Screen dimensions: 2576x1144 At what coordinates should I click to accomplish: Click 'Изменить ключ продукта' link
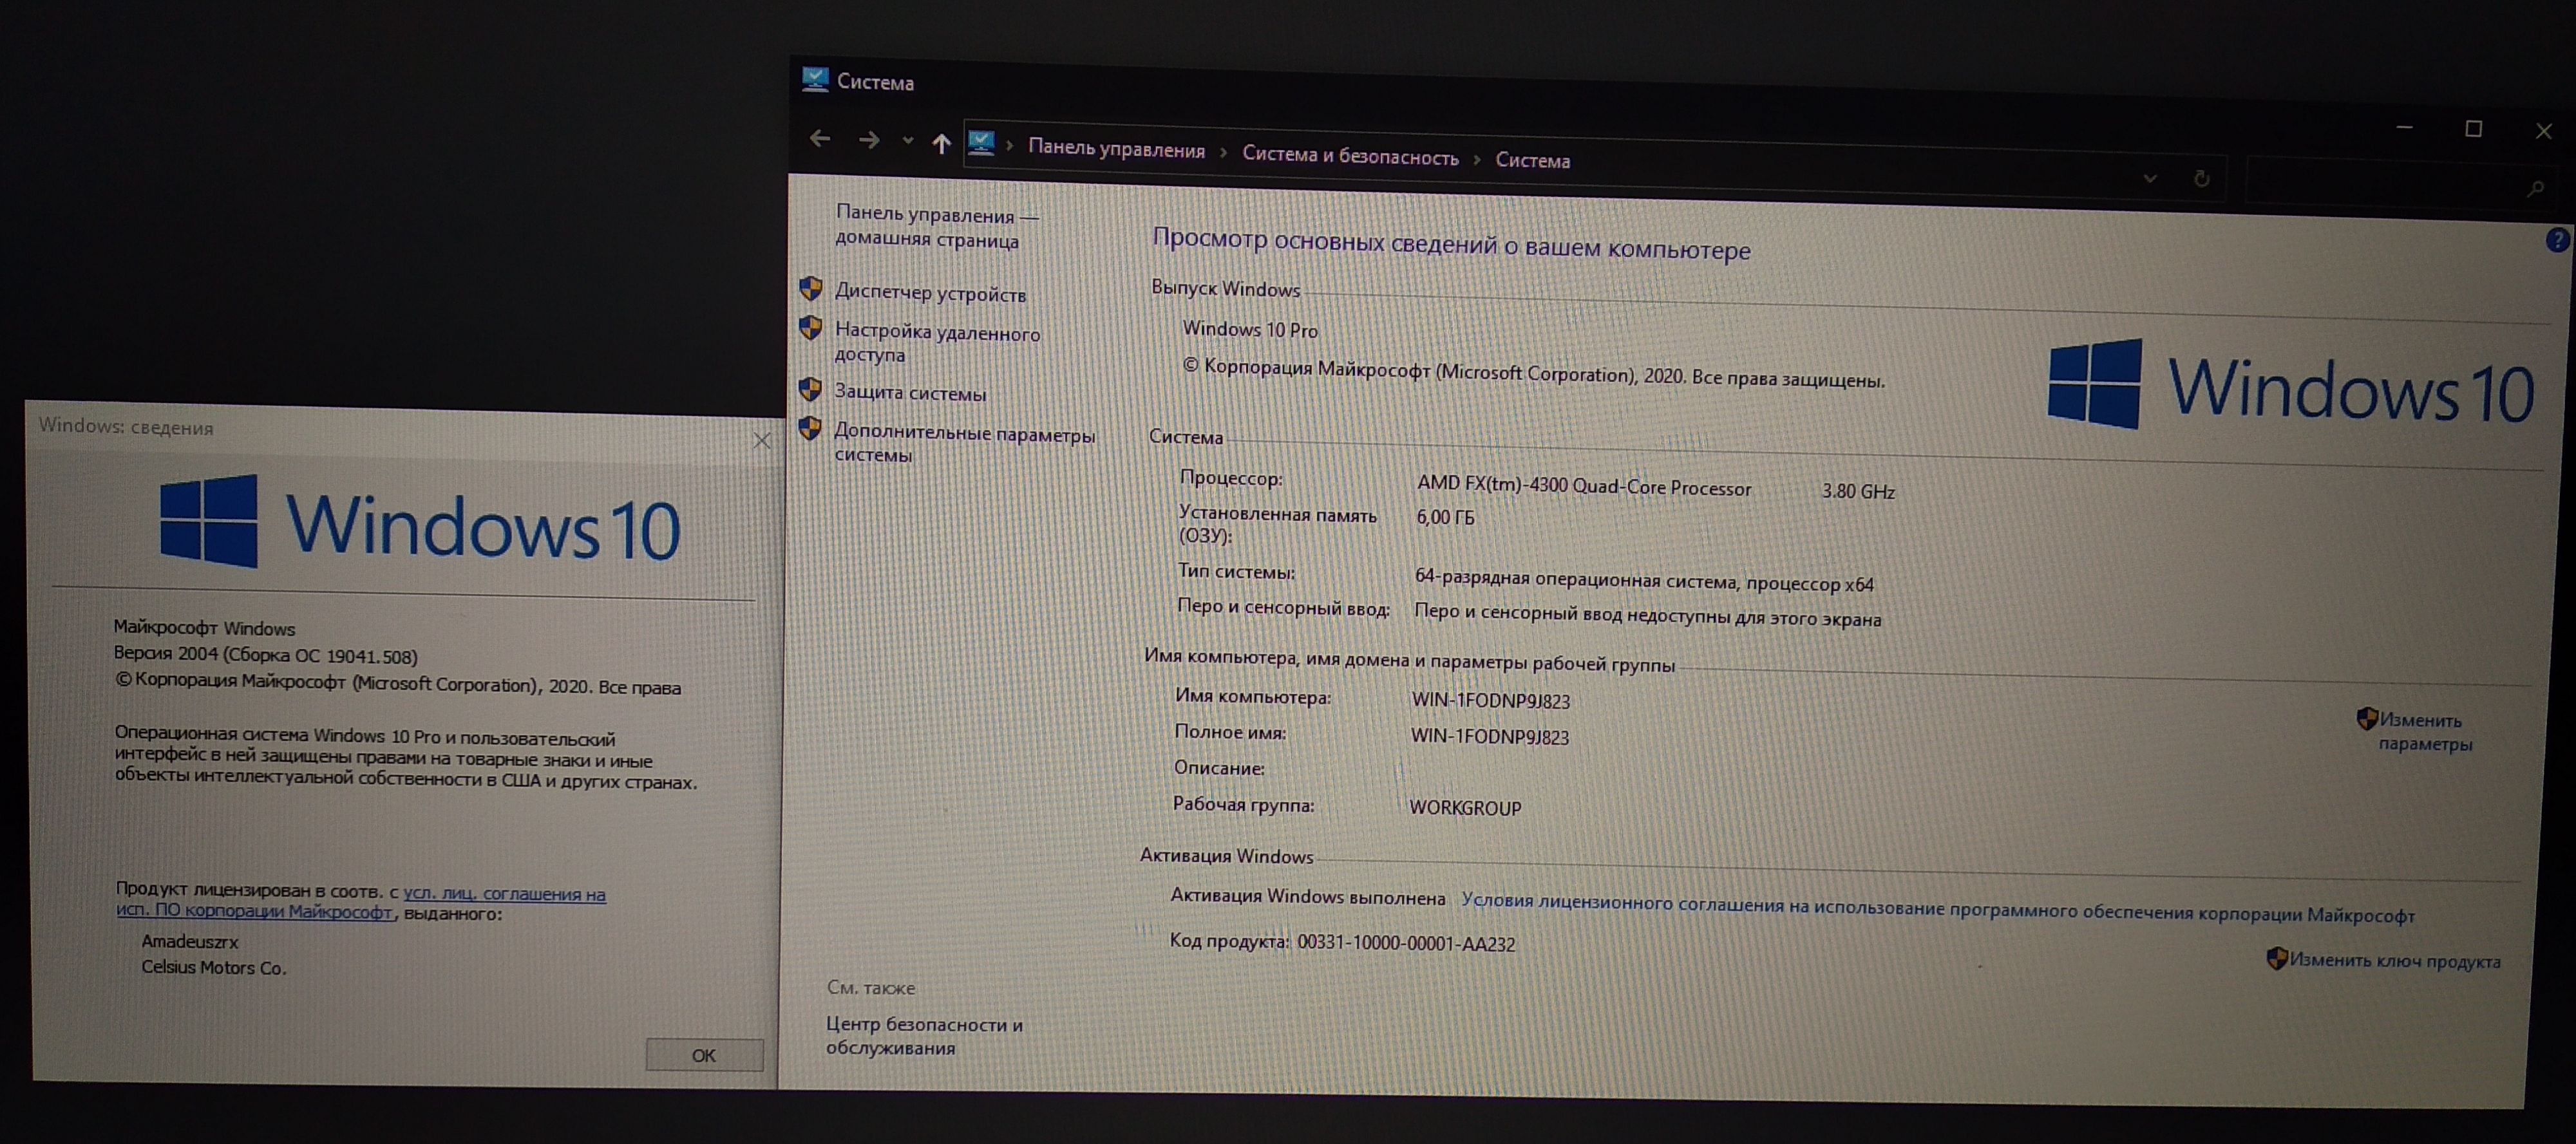tap(2395, 960)
